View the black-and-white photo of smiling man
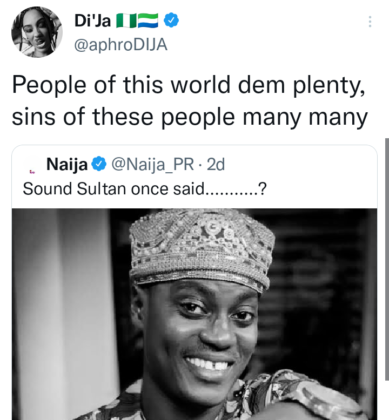The width and height of the screenshot is (389, 420). coord(194,314)
